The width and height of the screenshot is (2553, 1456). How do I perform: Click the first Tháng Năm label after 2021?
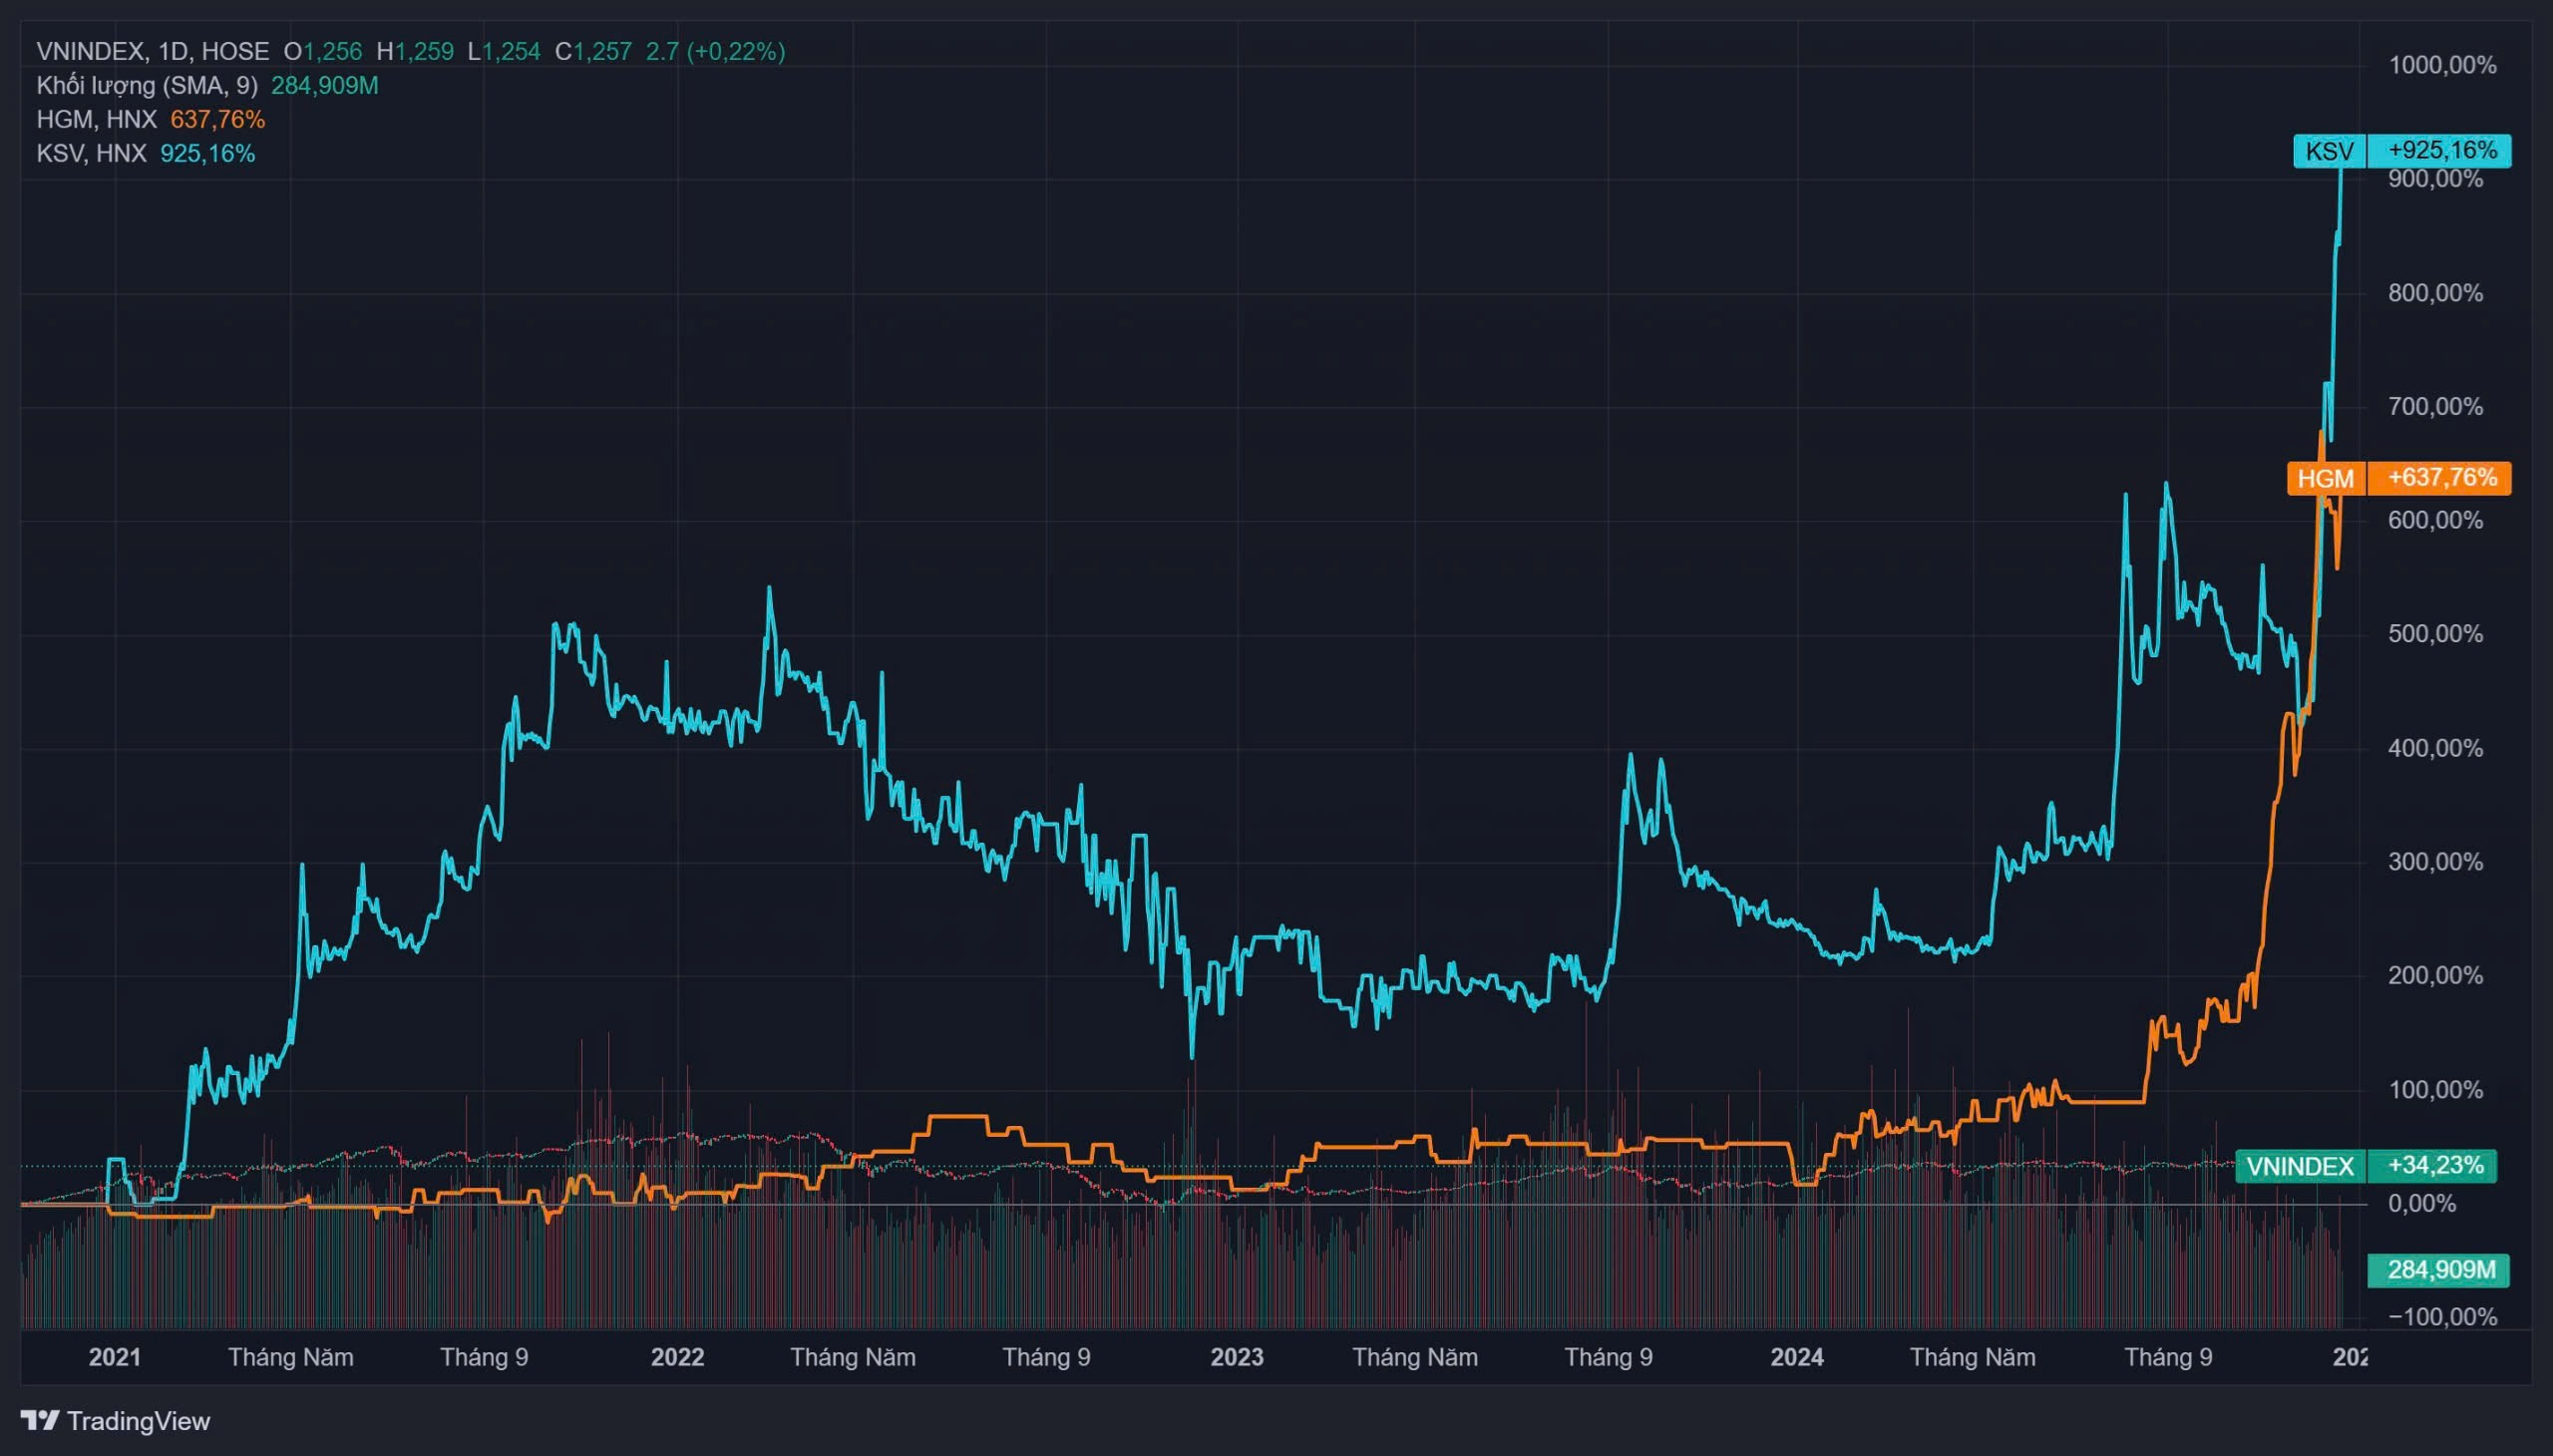coord(291,1358)
